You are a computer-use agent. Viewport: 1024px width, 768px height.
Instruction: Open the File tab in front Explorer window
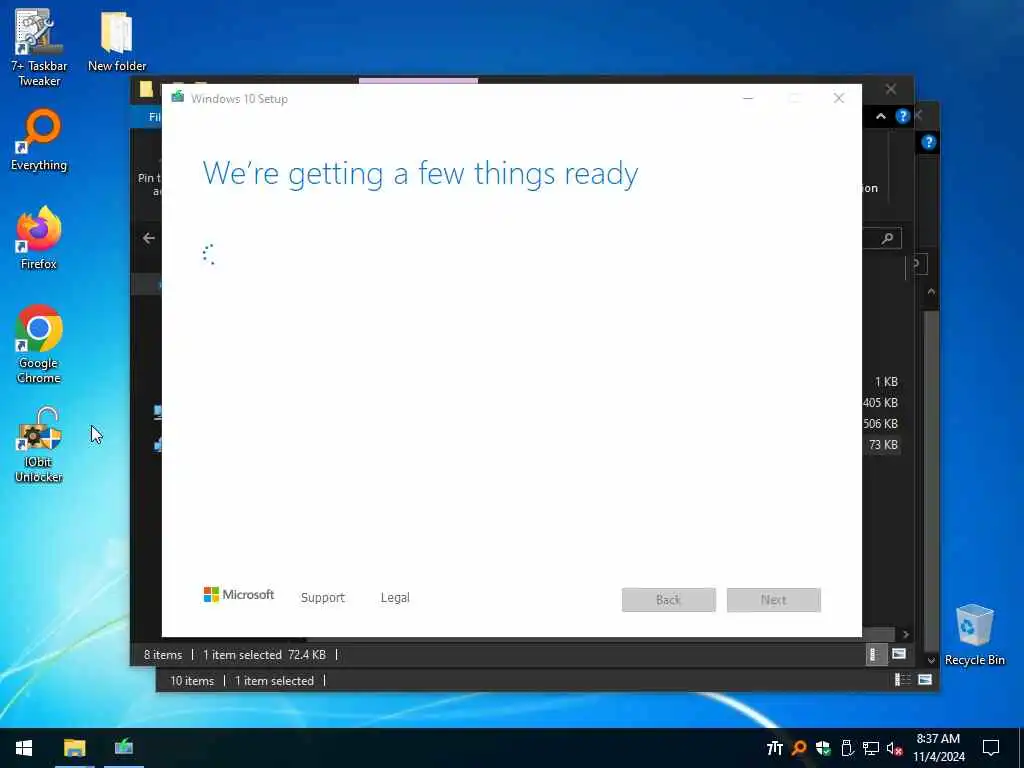click(x=154, y=117)
